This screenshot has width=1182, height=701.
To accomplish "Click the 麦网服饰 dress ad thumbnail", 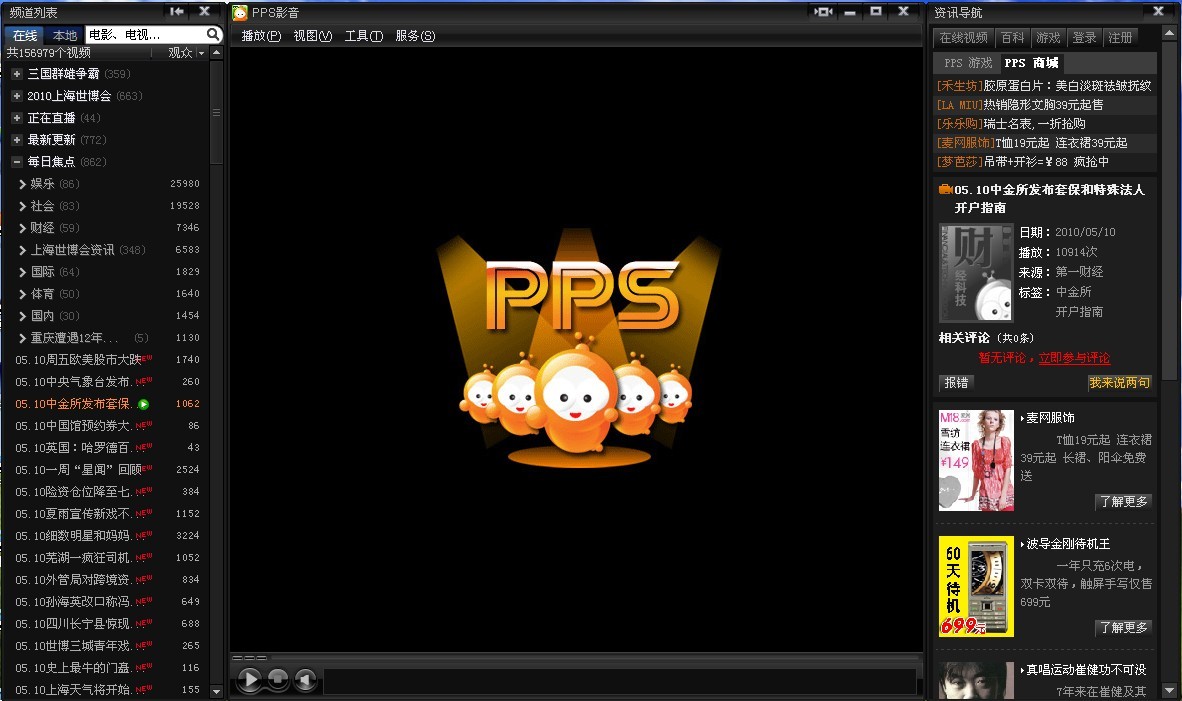I will pyautogui.click(x=976, y=461).
